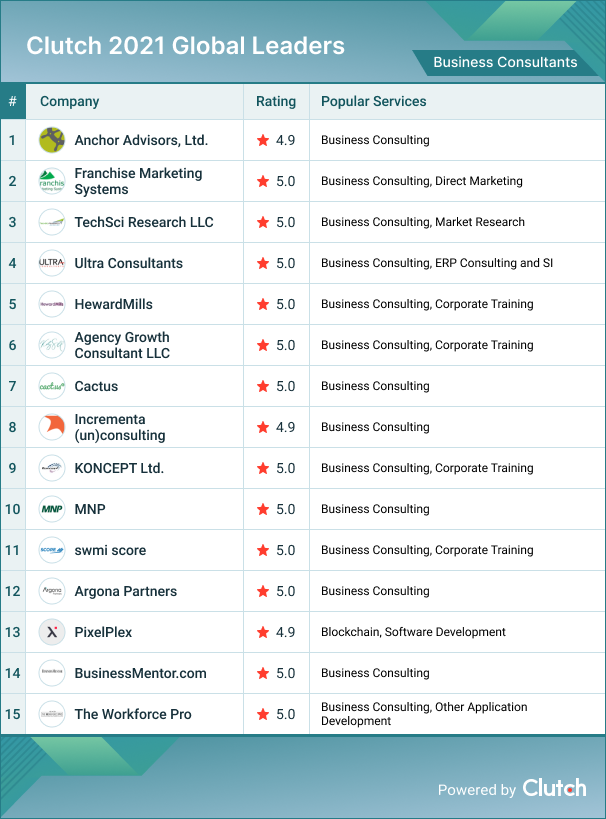Select The Workforce Pro company name
Image resolution: width=606 pixels, height=819 pixels.
pos(133,714)
